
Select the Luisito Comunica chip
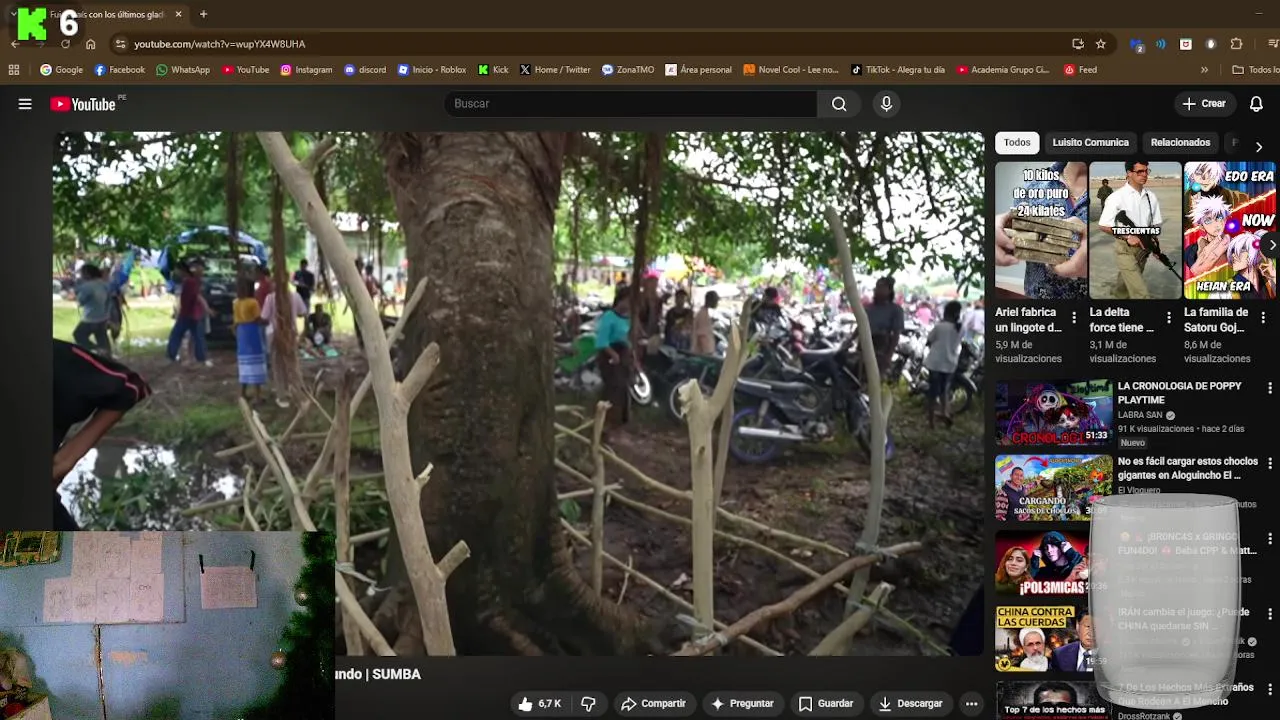pyautogui.click(x=1090, y=143)
